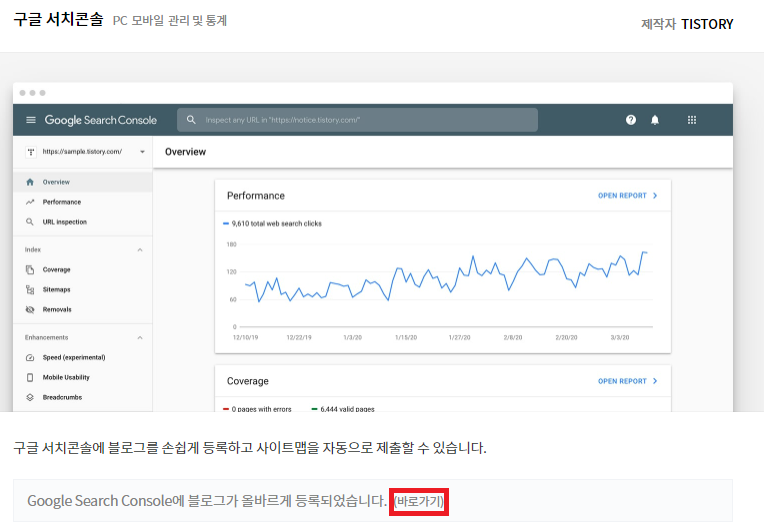Screen dimensions: 764x528
Task: Click the arrow beside Performance OPEN REPORT
Action: click(x=655, y=195)
